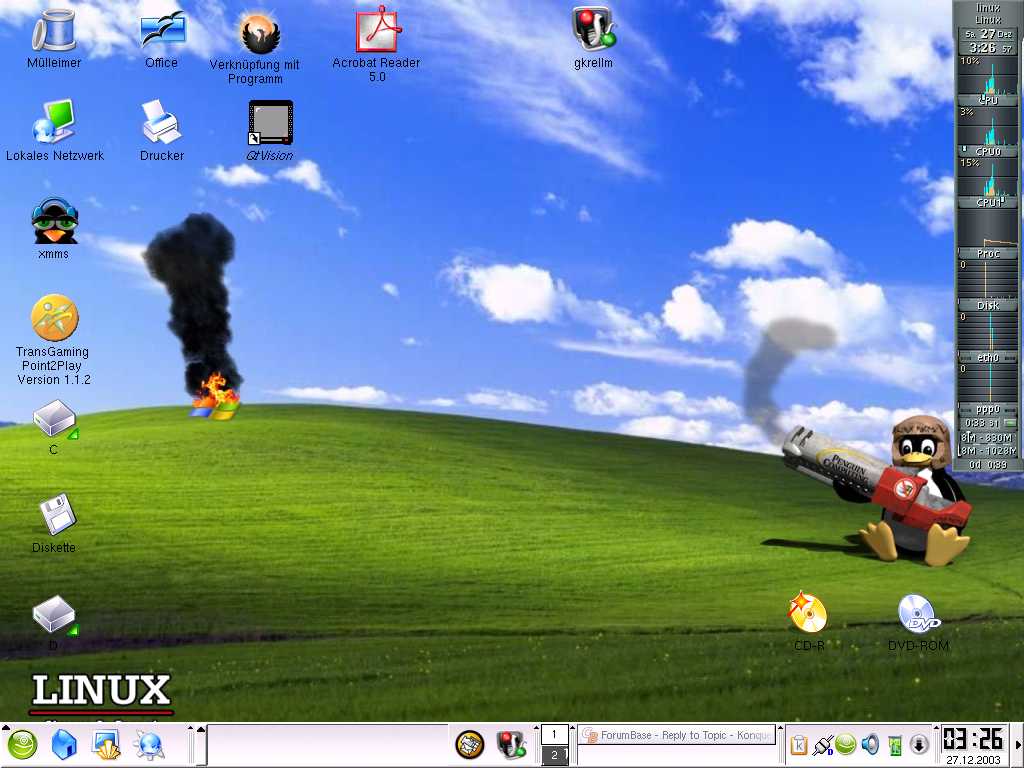
Task: Toggle the ppp0 connection button in gkrellm
Action: pos(1010,423)
